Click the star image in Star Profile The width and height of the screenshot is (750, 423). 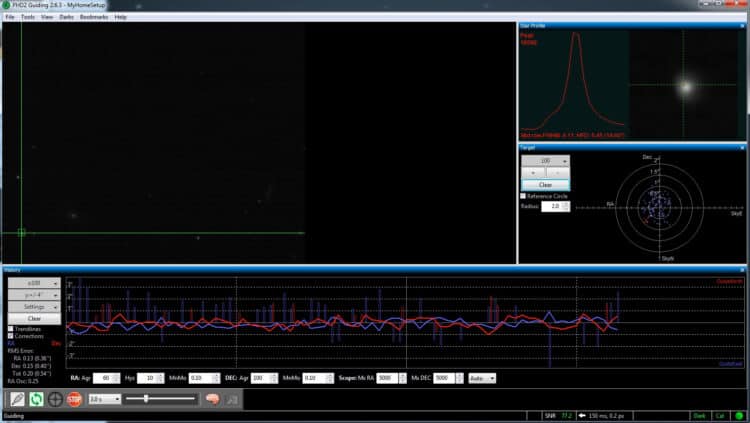(686, 87)
